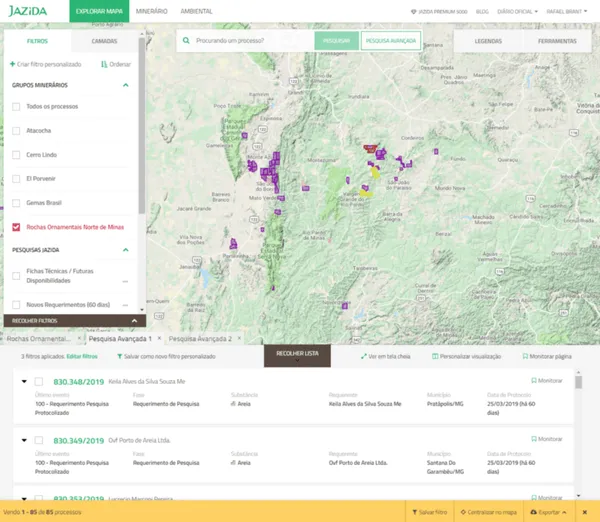Uncheck Rochas Ornamentais Norte de Minas checkbox

pos(16,227)
